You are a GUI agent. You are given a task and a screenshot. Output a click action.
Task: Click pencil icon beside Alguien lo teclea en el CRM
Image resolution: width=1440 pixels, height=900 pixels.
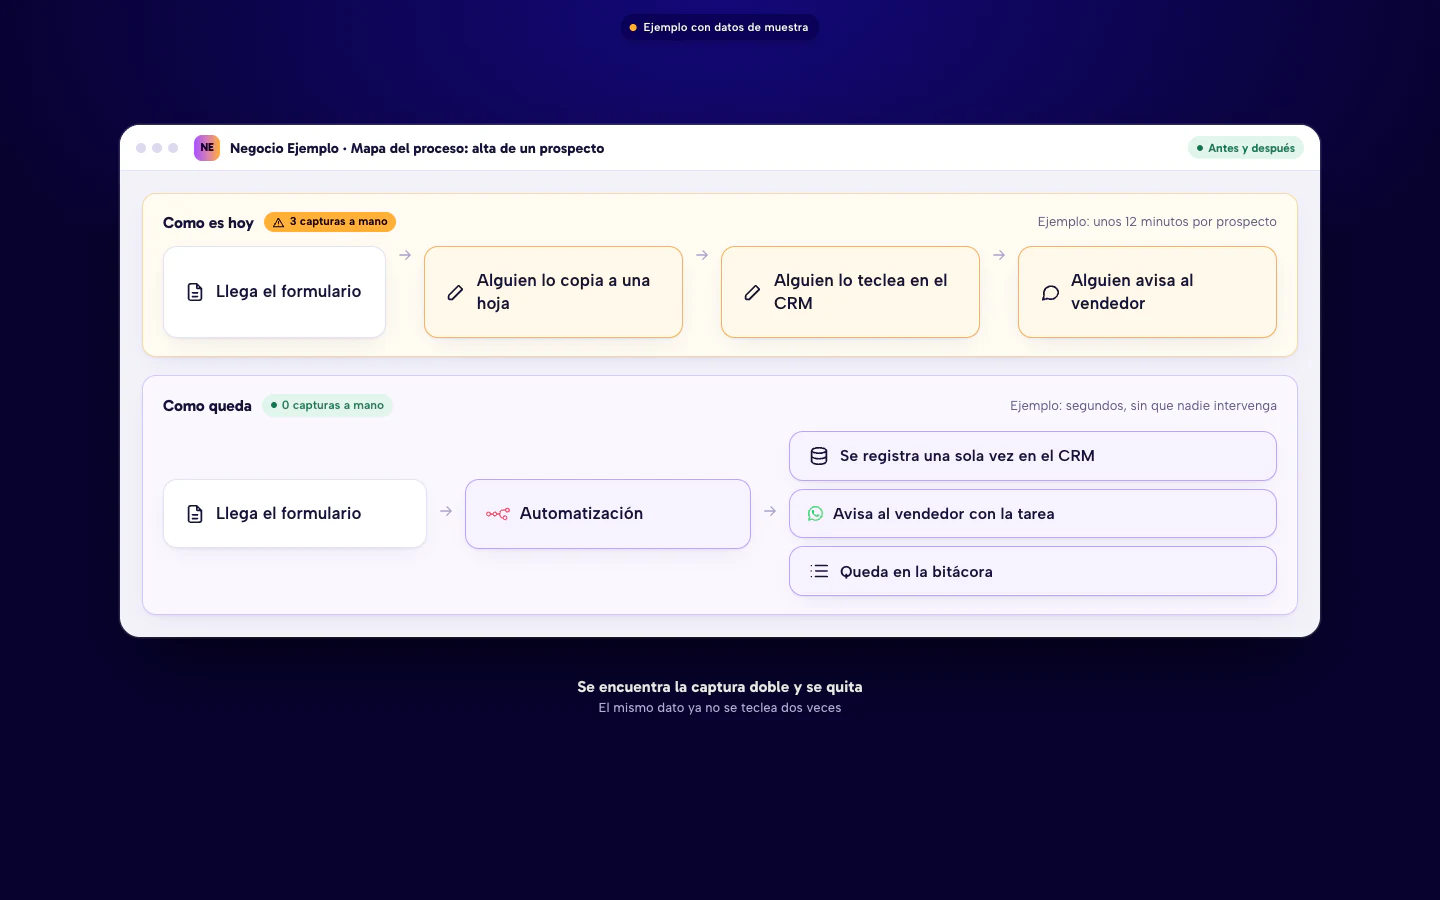pos(752,293)
